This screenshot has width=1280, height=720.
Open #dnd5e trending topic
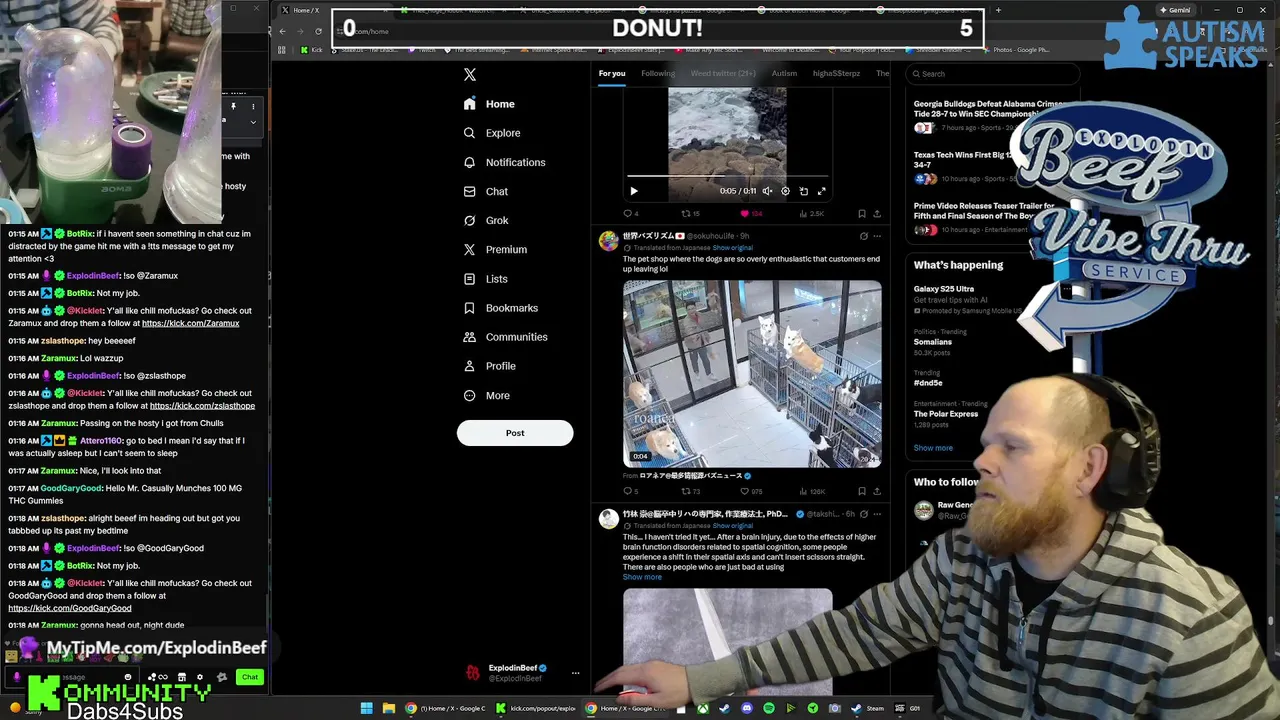[x=928, y=382]
